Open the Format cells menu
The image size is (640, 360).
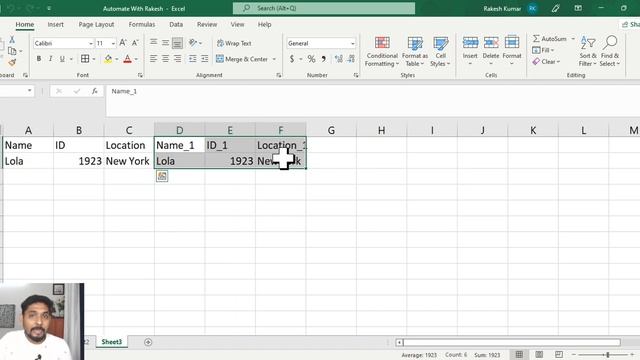pyautogui.click(x=512, y=50)
